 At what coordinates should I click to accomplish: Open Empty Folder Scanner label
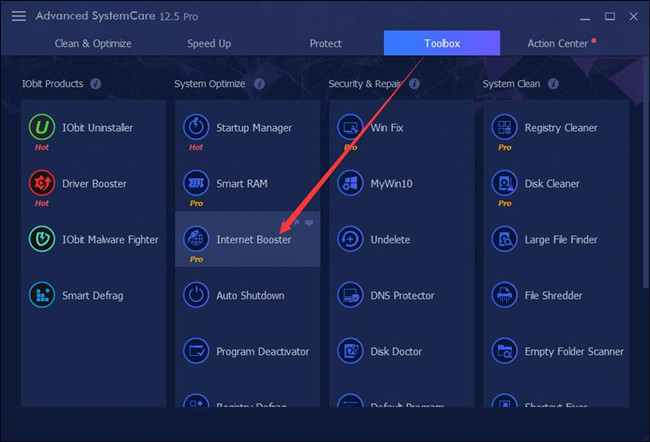click(574, 352)
